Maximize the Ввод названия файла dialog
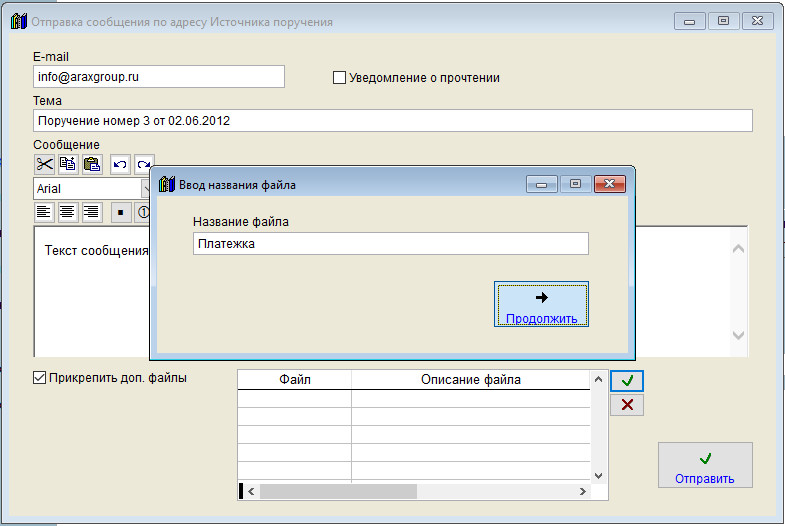 tap(575, 184)
